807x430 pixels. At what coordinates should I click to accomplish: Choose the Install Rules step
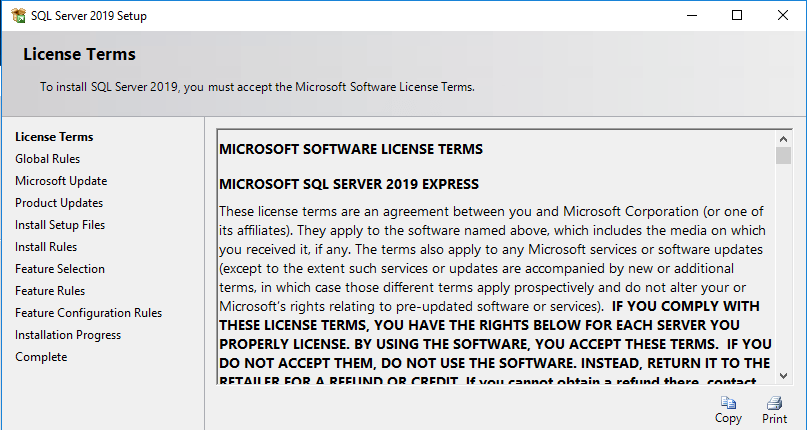[x=46, y=247]
